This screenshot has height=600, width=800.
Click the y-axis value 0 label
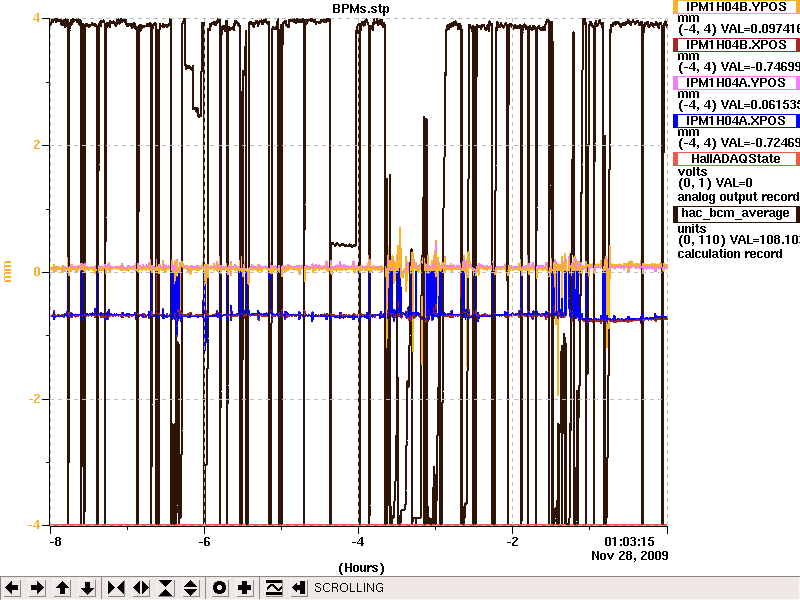tap(37, 272)
